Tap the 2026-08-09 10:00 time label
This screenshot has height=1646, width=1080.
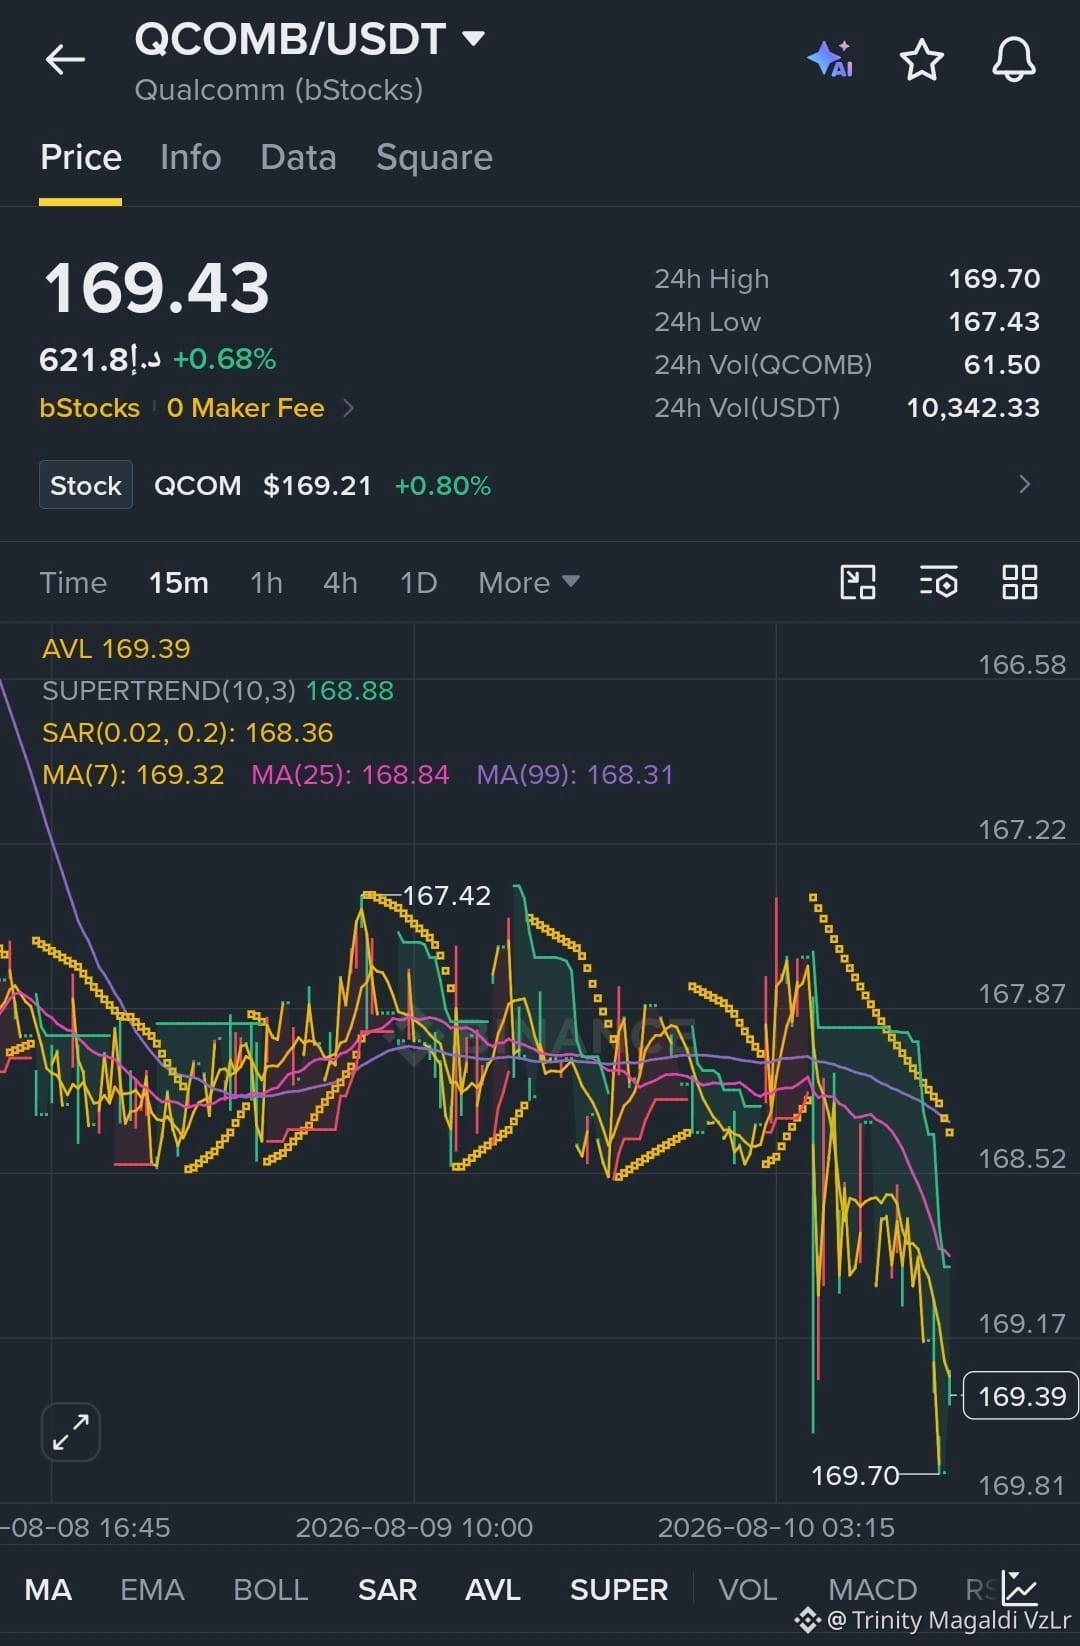(414, 1528)
